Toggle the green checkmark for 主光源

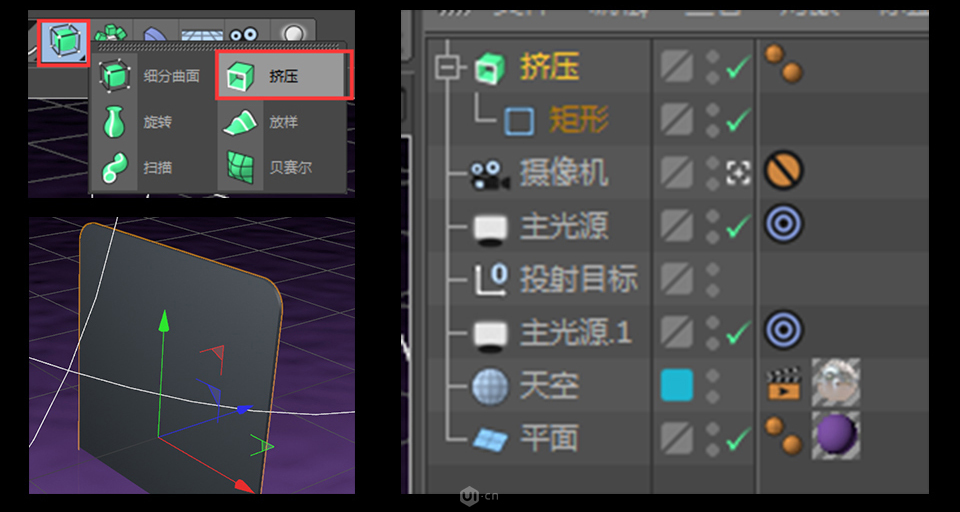[739, 227]
